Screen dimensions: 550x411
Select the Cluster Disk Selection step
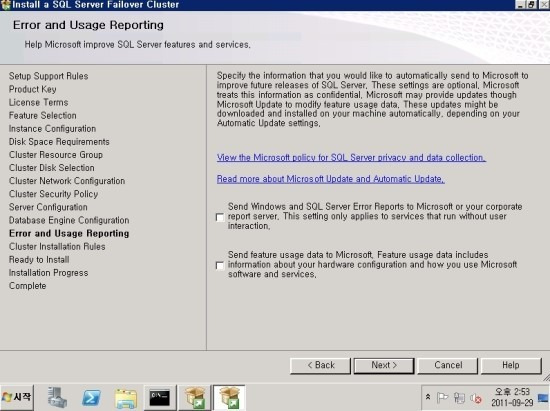[52, 168]
